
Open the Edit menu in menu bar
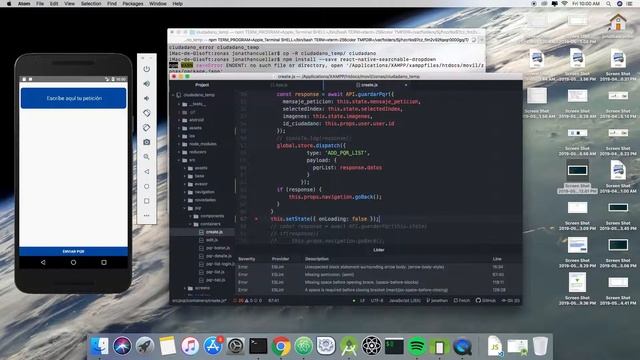54,3
